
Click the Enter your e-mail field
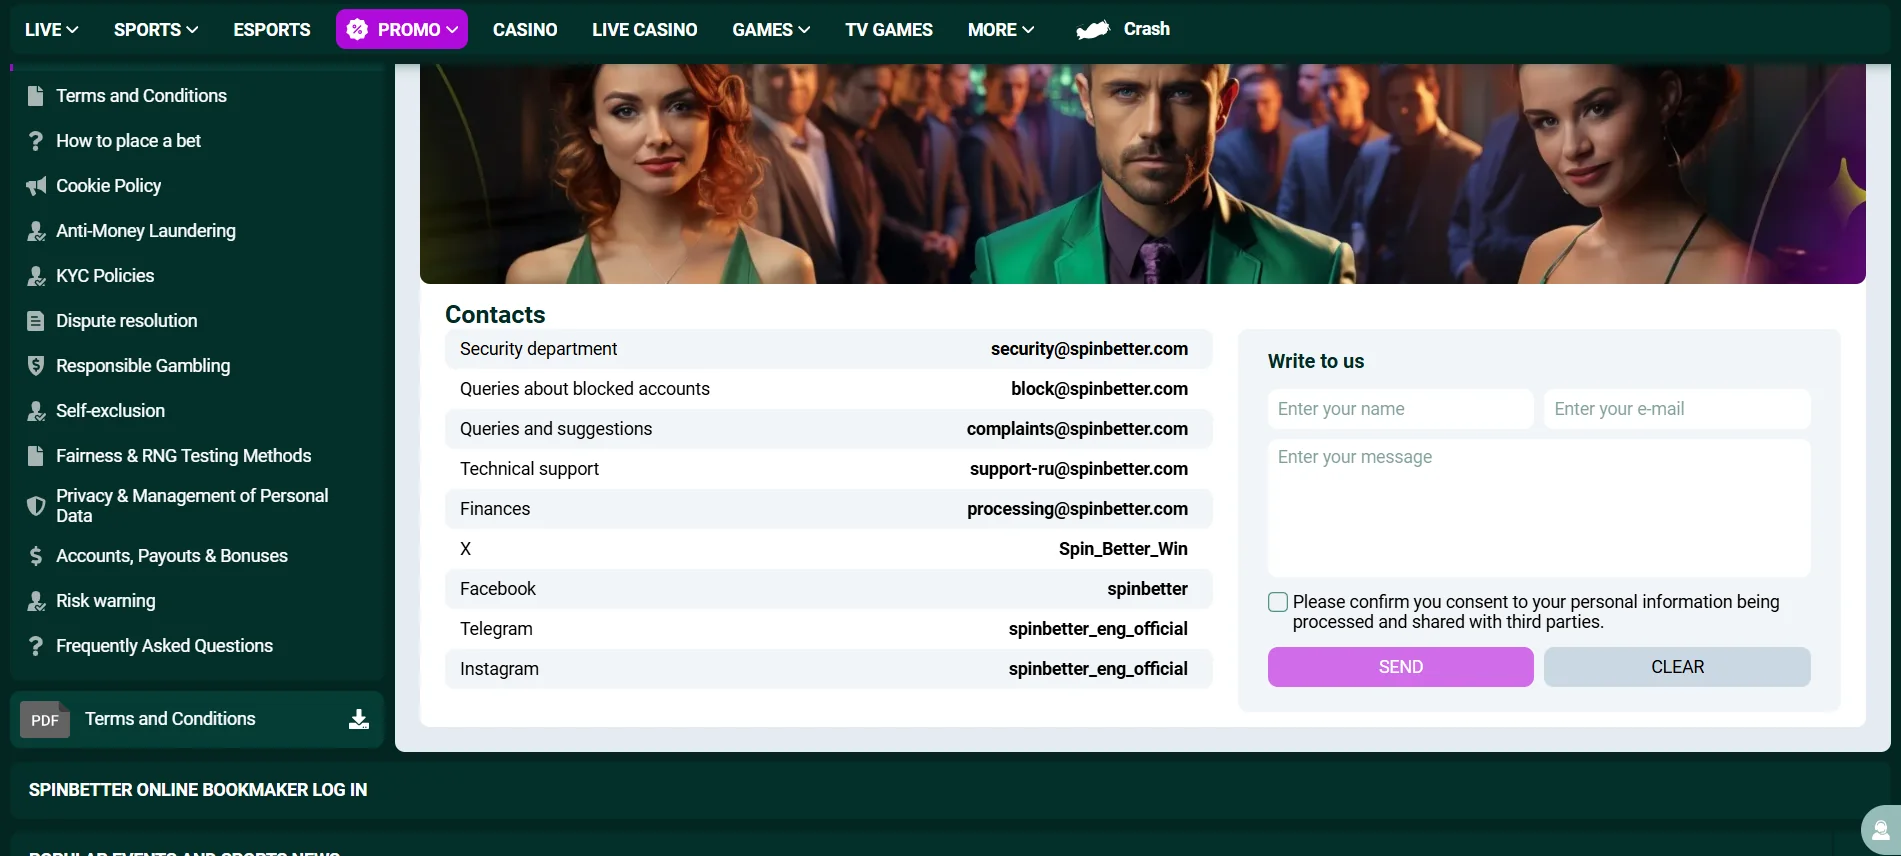point(1677,409)
